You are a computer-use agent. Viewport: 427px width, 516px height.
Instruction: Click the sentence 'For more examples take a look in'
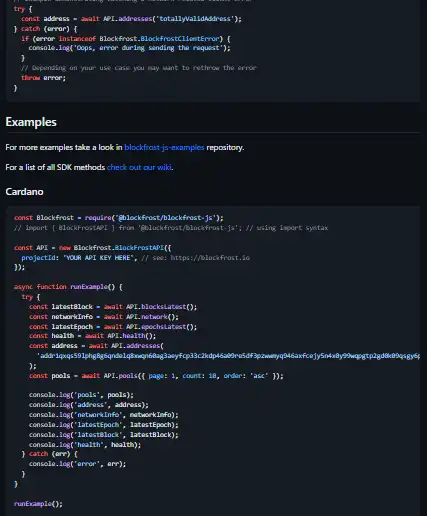(x=64, y=147)
